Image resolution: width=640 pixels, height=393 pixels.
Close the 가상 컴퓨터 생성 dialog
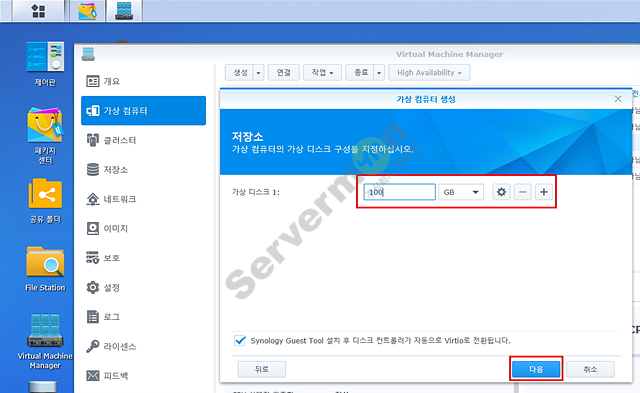[x=618, y=99]
